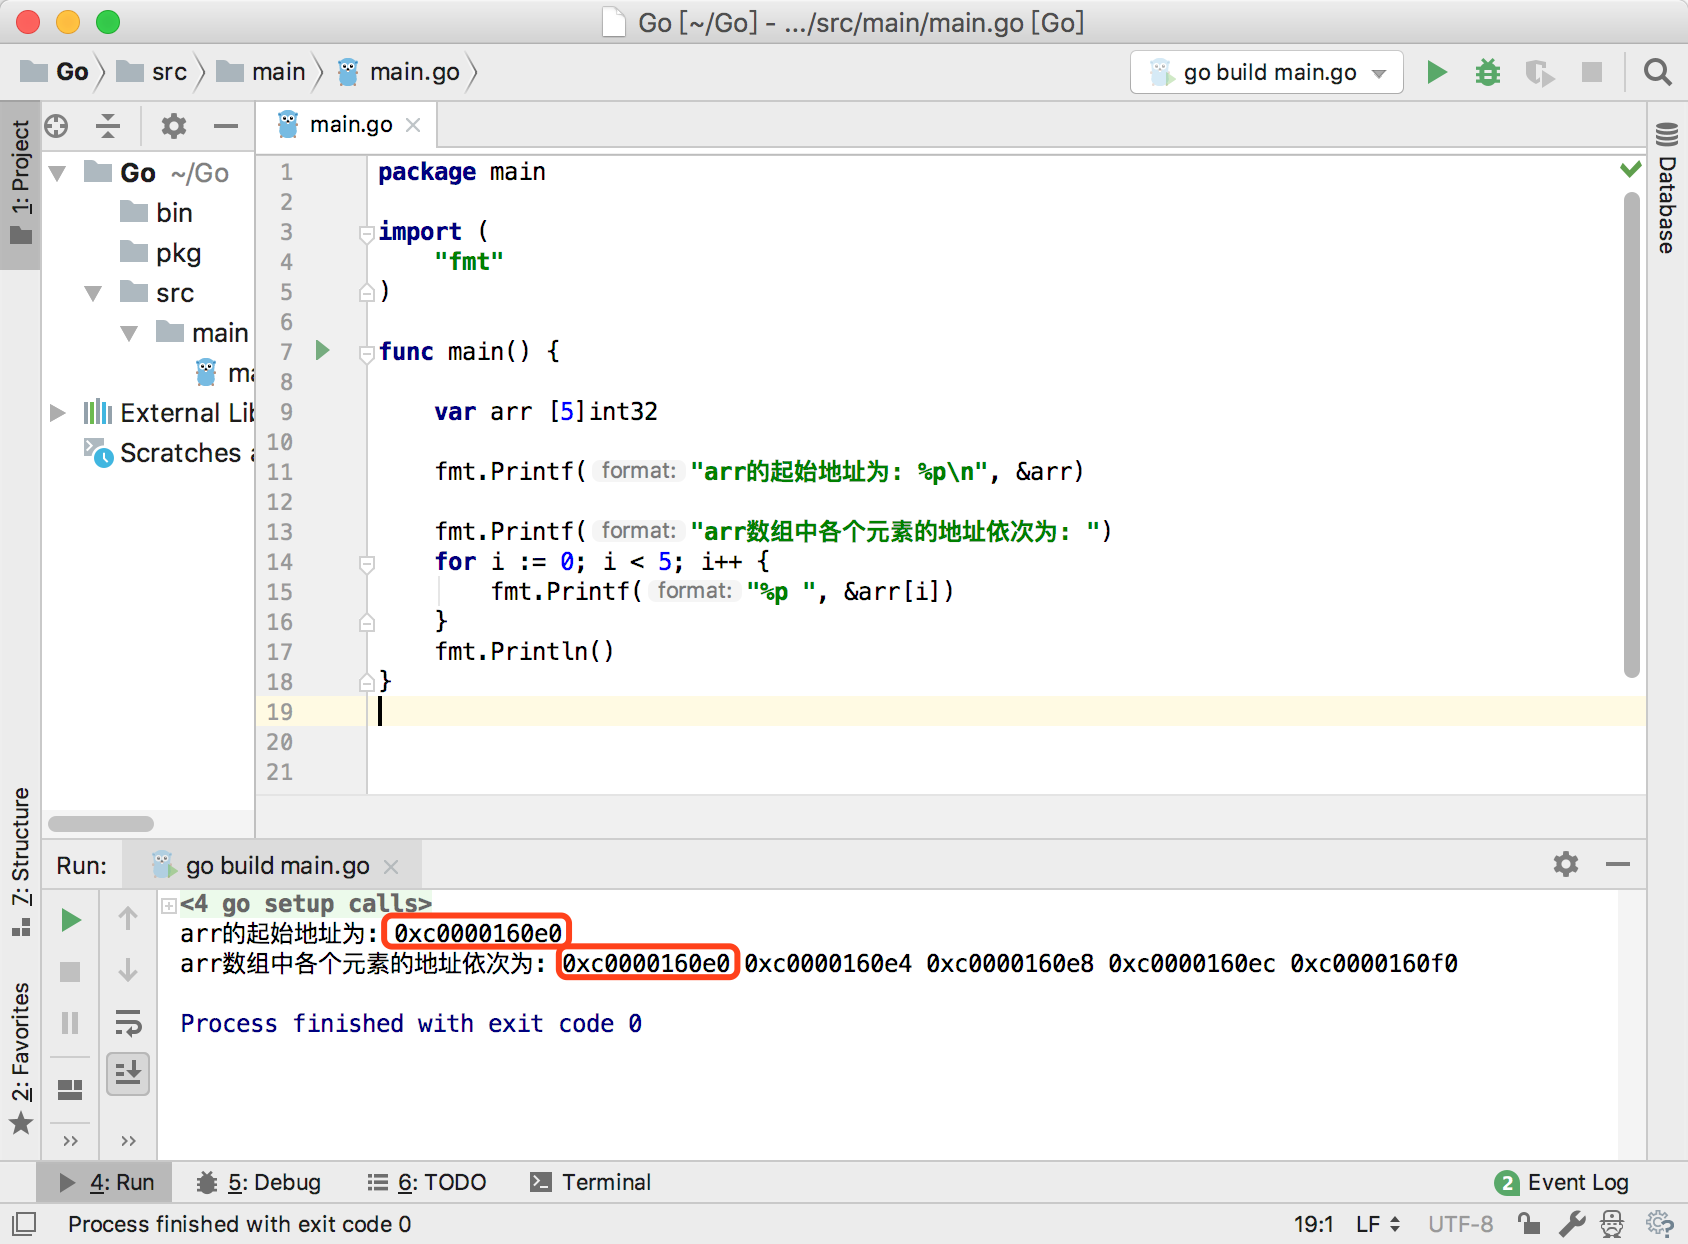
Task: Toggle scroll to end in Run console
Action: click(x=128, y=1074)
